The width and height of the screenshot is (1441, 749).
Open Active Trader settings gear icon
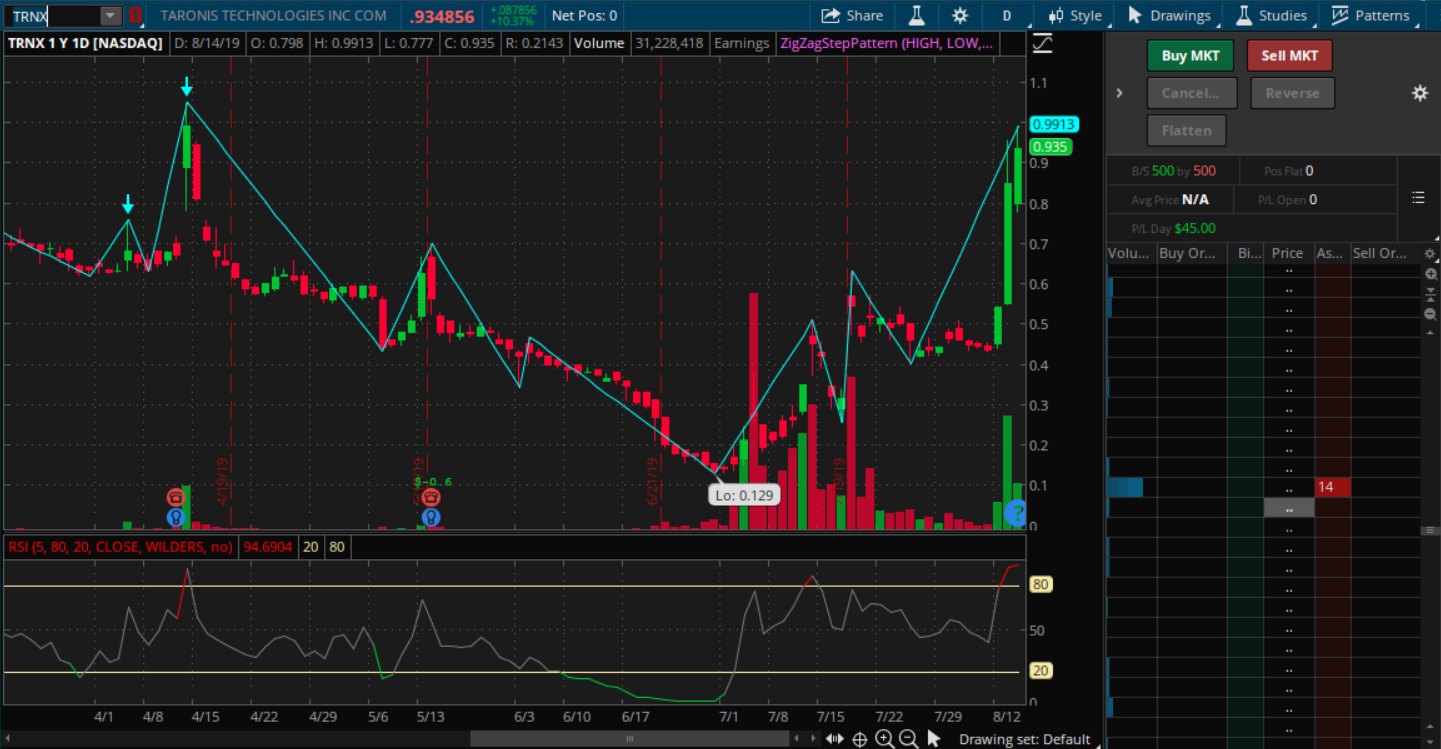click(1420, 93)
